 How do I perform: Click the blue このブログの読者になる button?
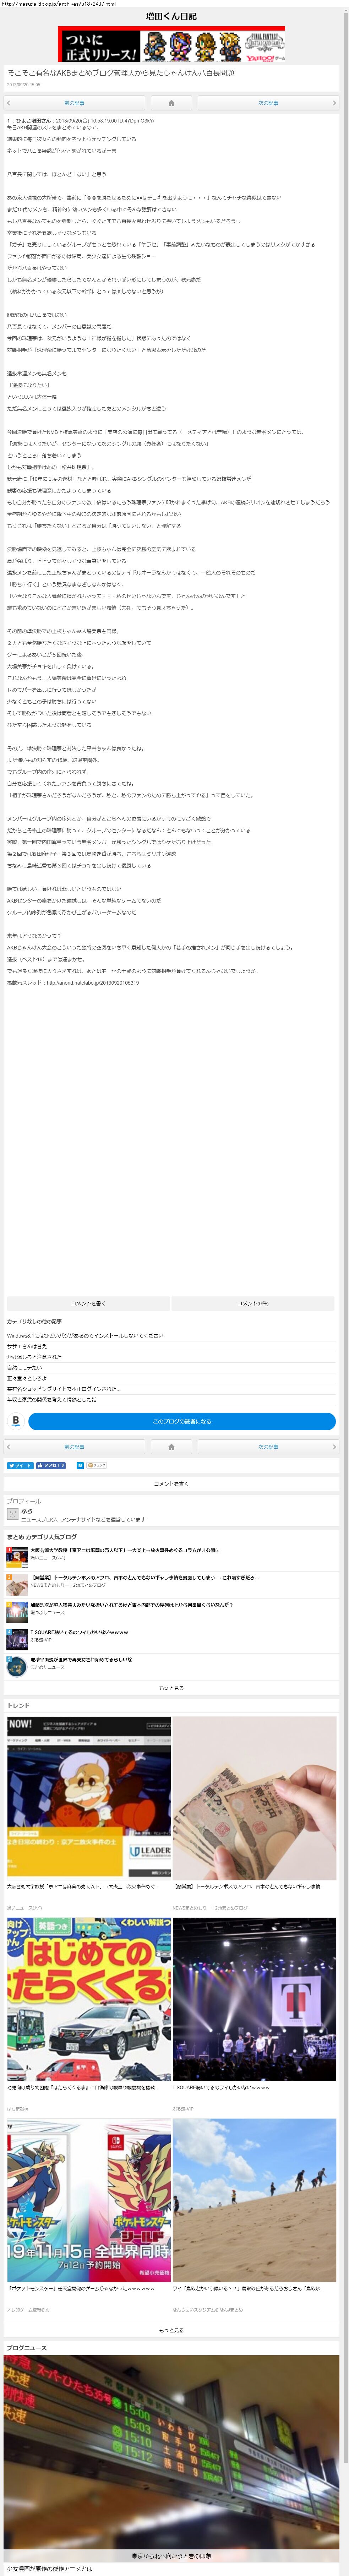(x=182, y=1421)
